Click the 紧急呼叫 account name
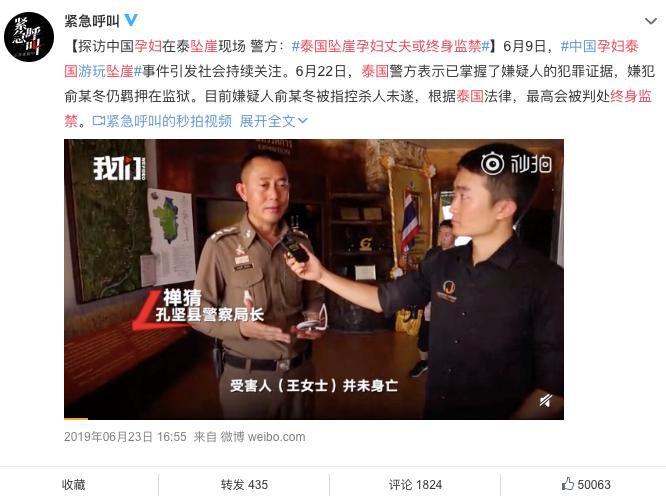 92,20
